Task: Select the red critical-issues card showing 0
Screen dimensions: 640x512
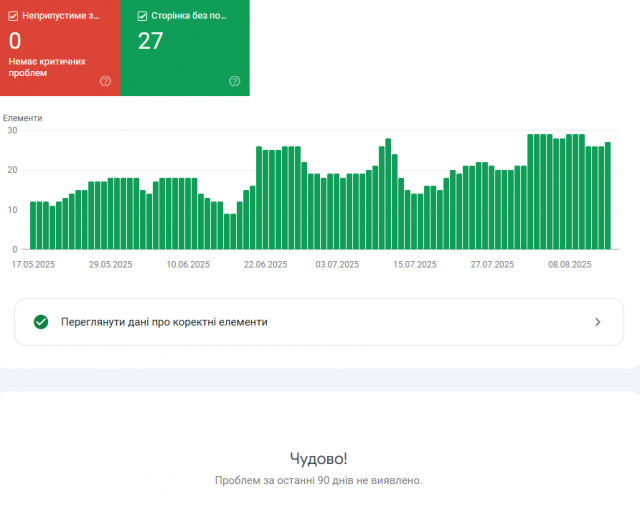Action: [x=60, y=48]
